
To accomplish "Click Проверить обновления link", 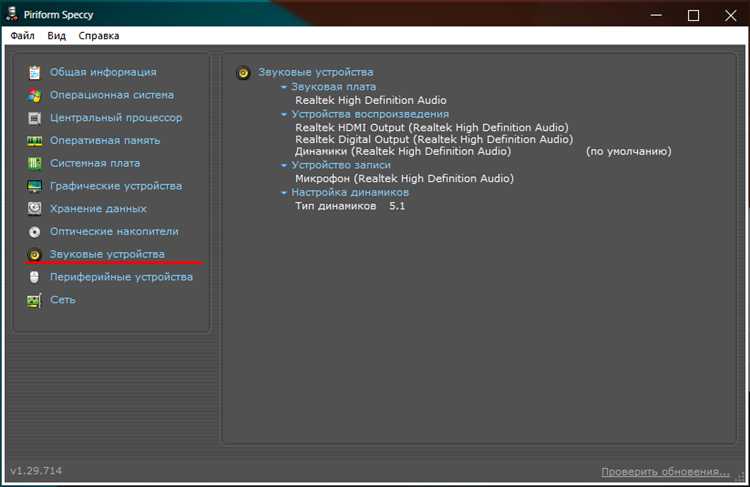I will click(665, 472).
